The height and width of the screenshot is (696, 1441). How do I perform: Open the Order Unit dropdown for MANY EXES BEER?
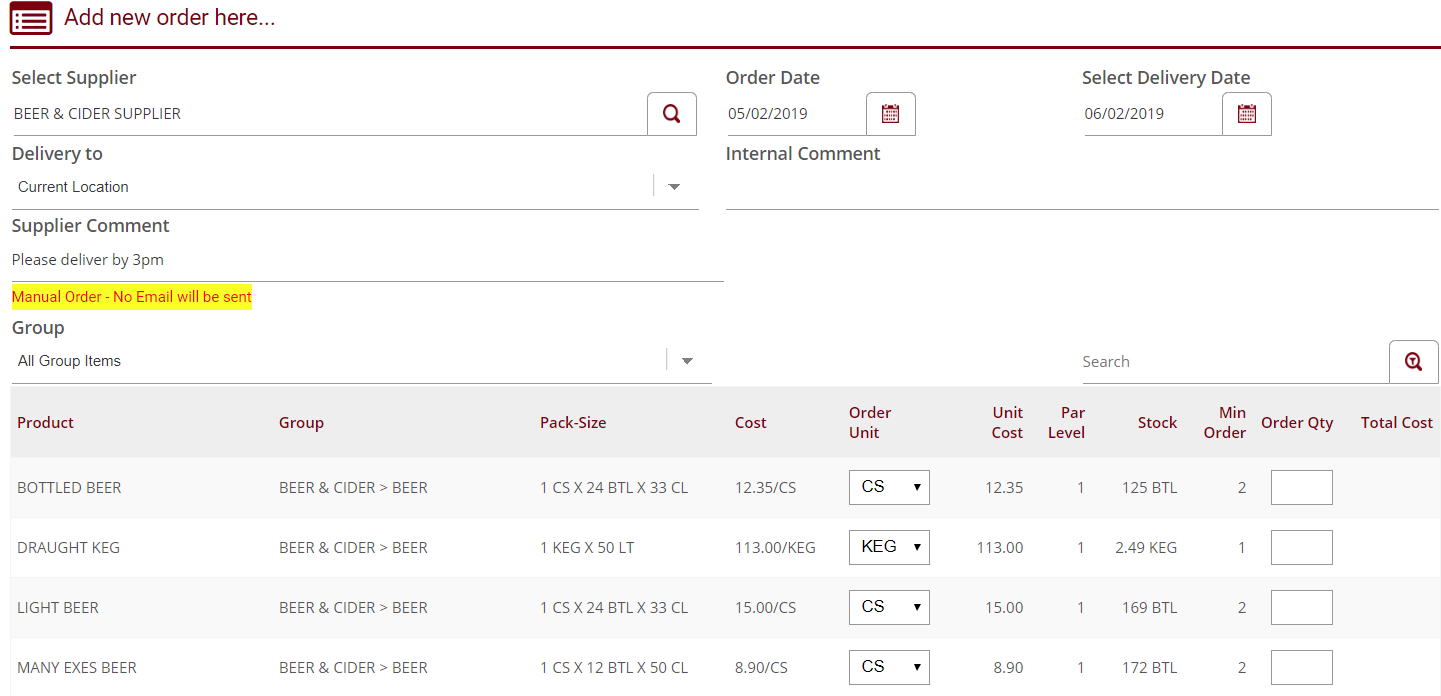[x=888, y=667]
